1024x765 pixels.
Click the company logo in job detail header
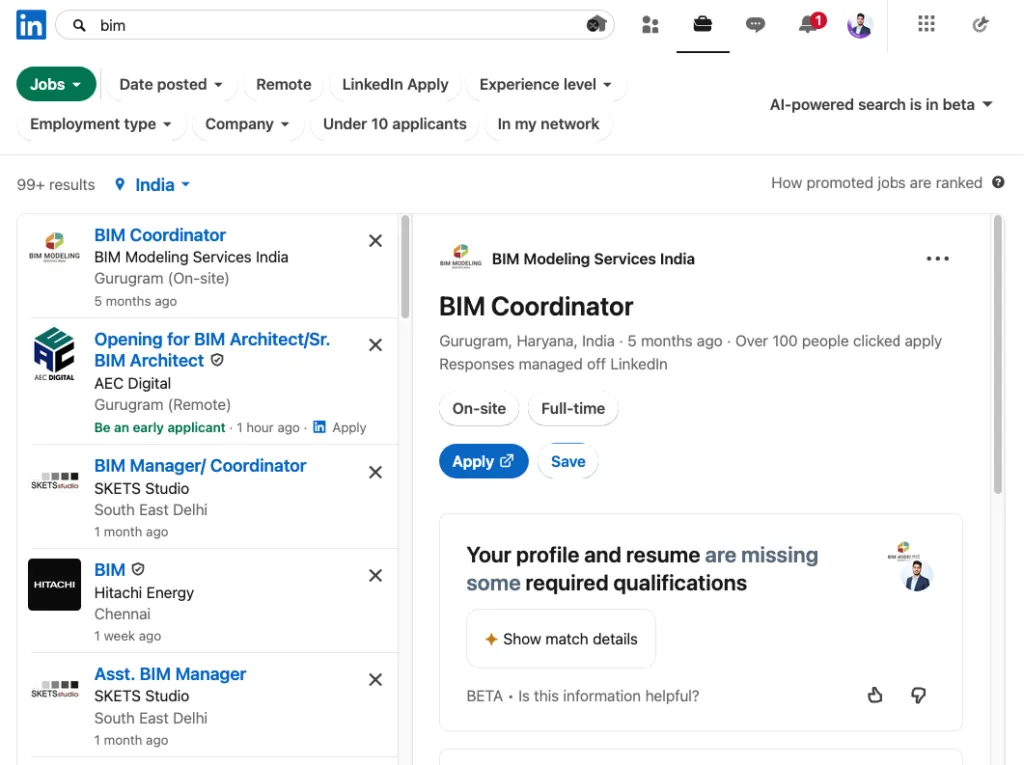pyautogui.click(x=460, y=257)
